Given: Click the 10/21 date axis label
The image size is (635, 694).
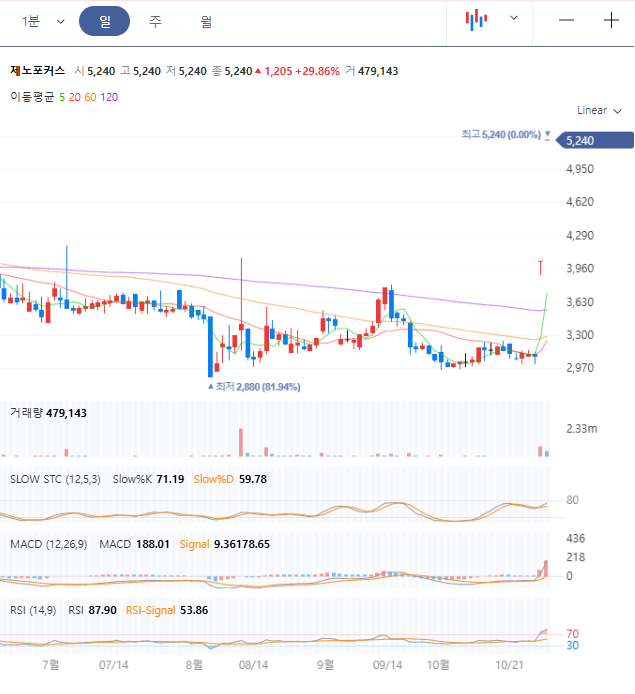Looking at the screenshot, I should [x=509, y=665].
